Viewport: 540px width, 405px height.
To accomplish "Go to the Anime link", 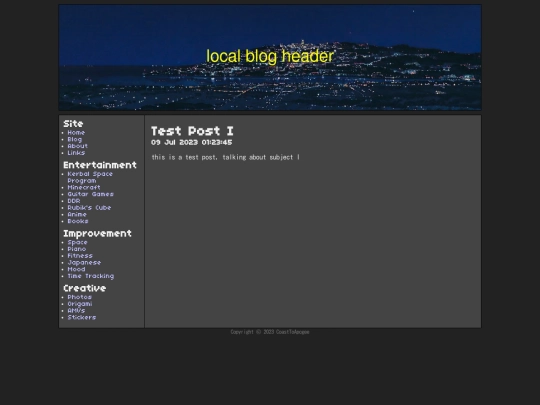I will pyautogui.click(x=77, y=214).
